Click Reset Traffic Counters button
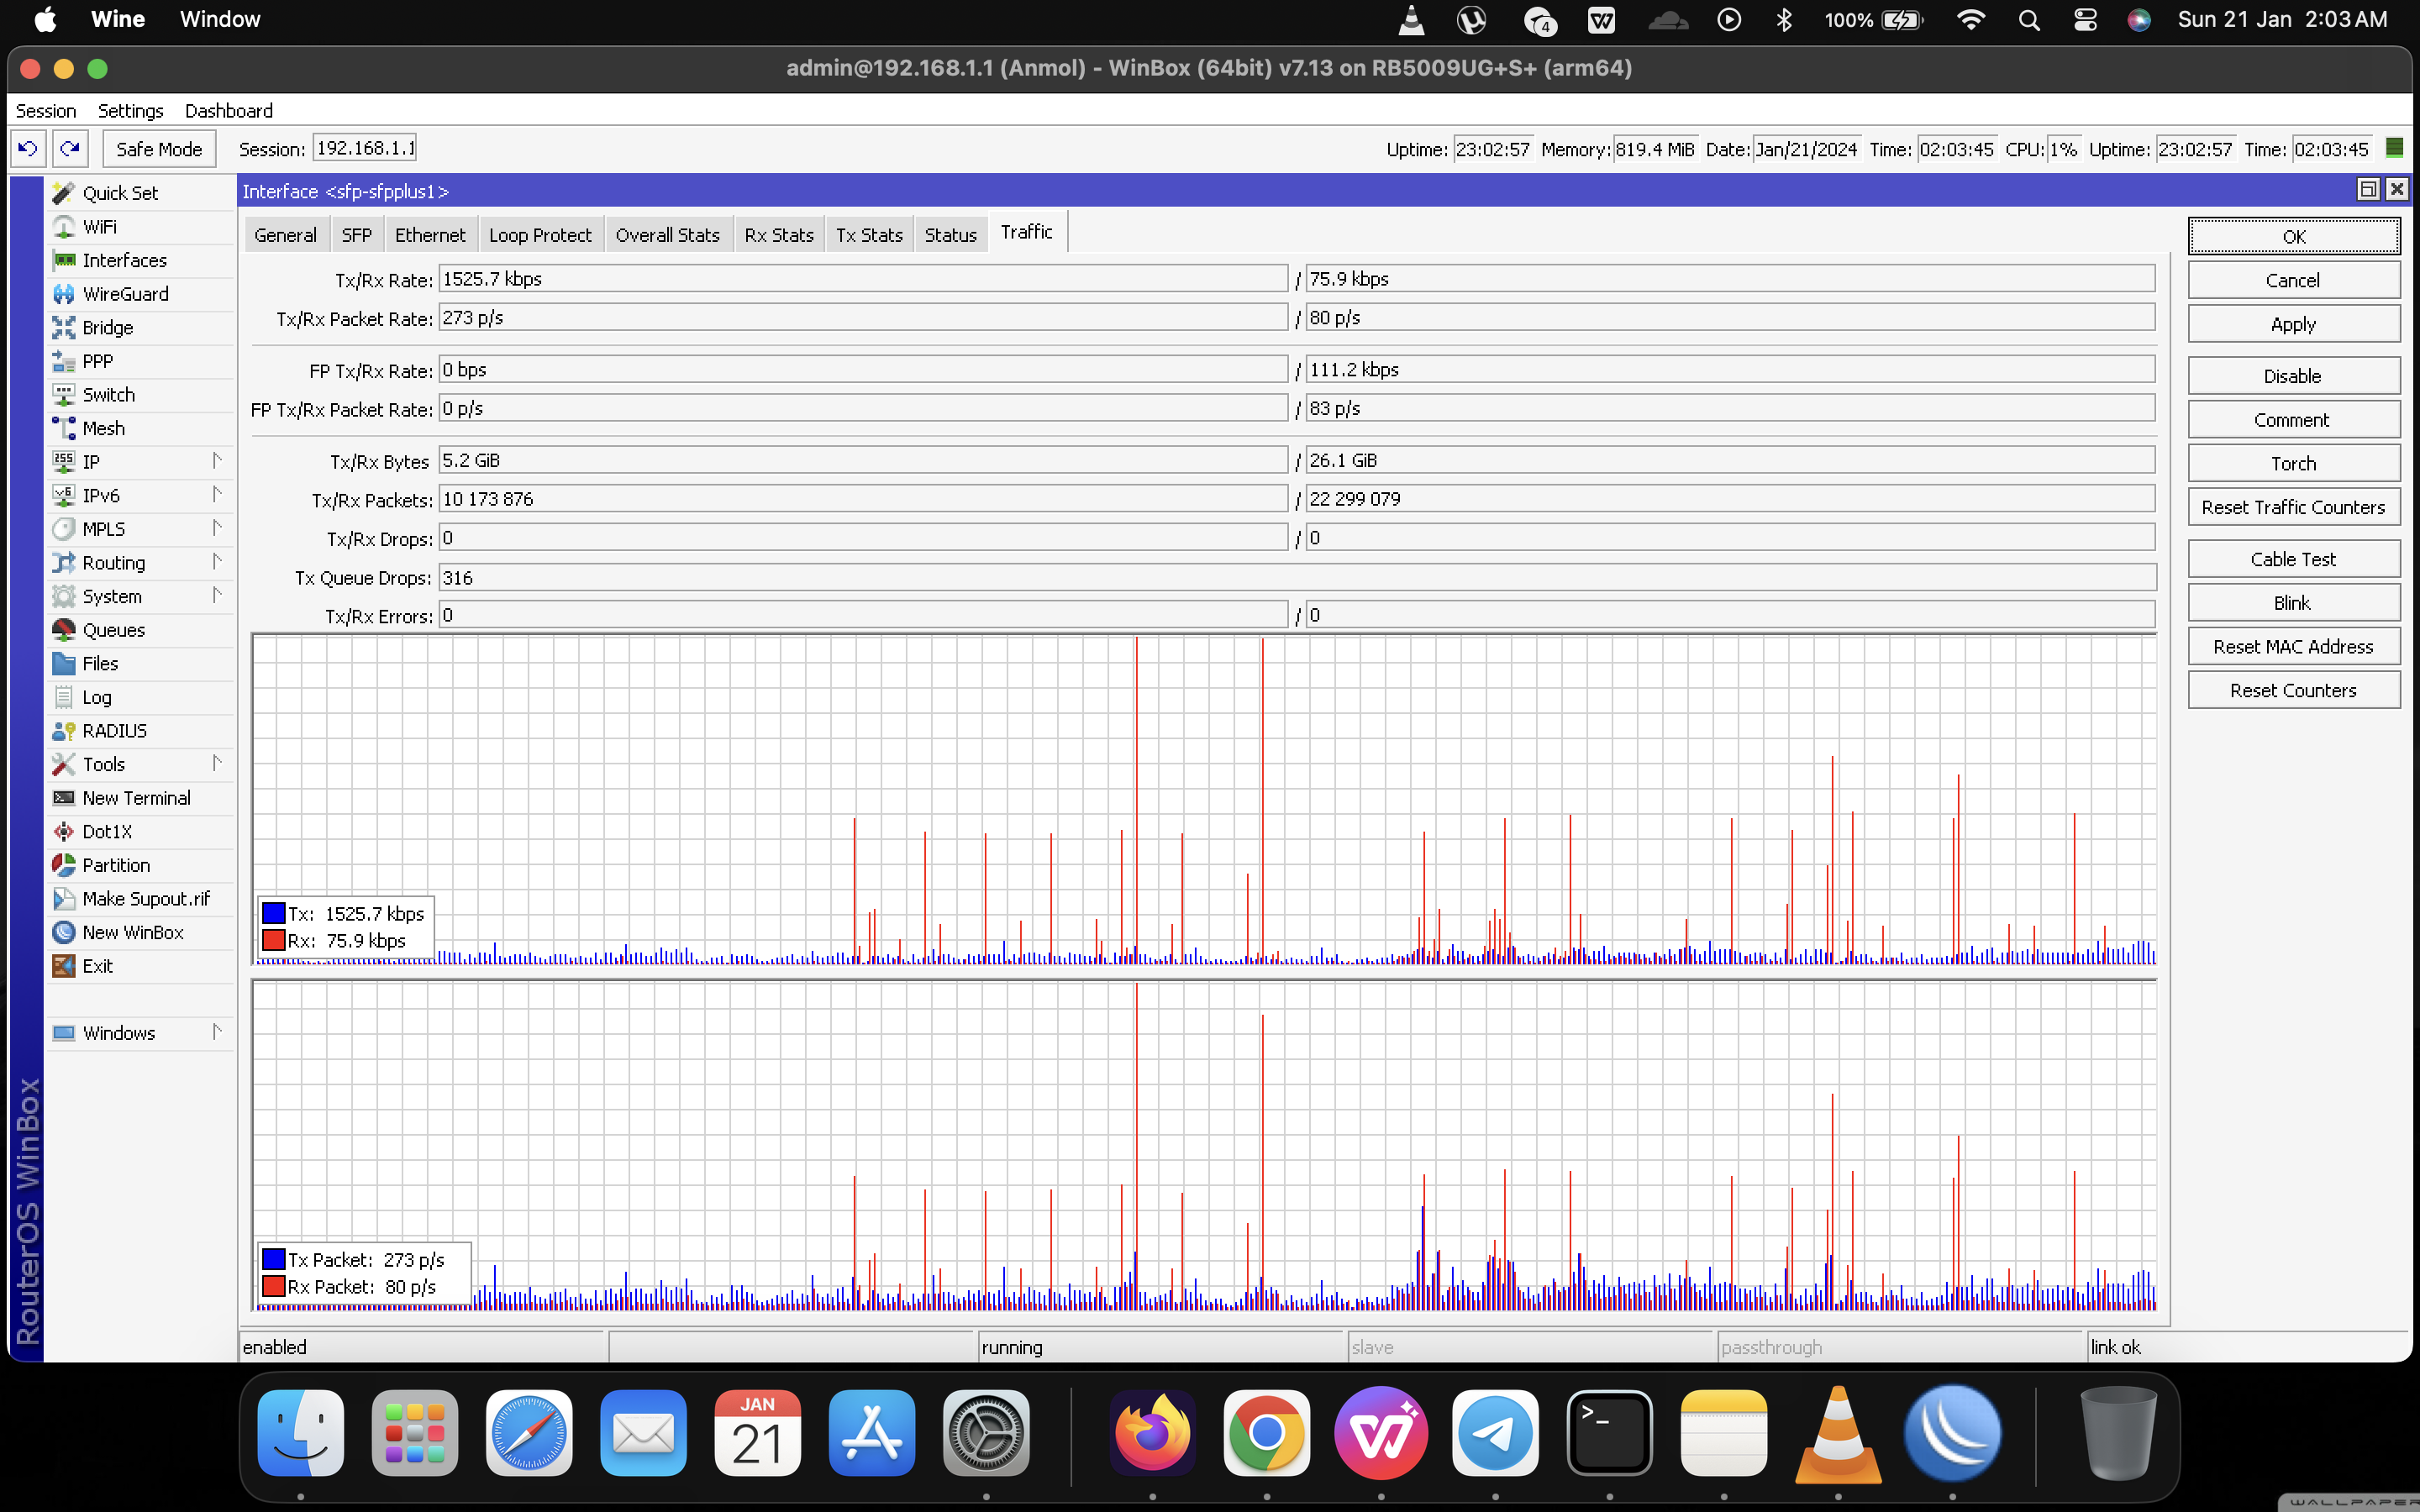 click(x=2292, y=507)
